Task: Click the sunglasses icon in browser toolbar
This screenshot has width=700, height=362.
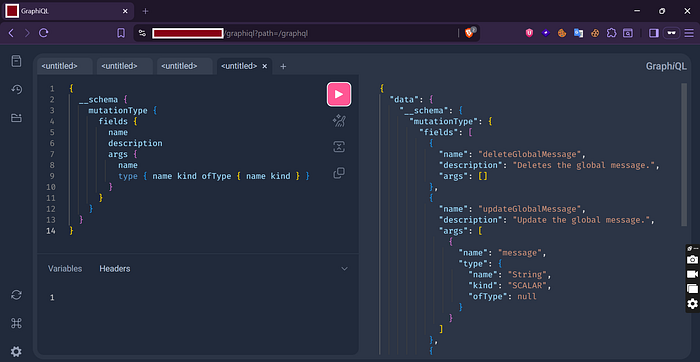Action: 671,33
